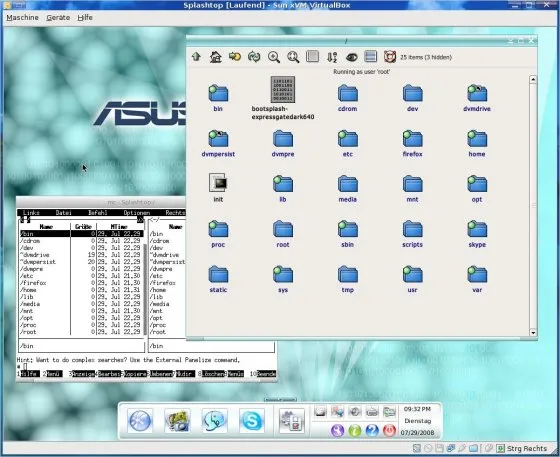Click the zoom in magnifier icon
560x457 pixels.
coord(274,57)
